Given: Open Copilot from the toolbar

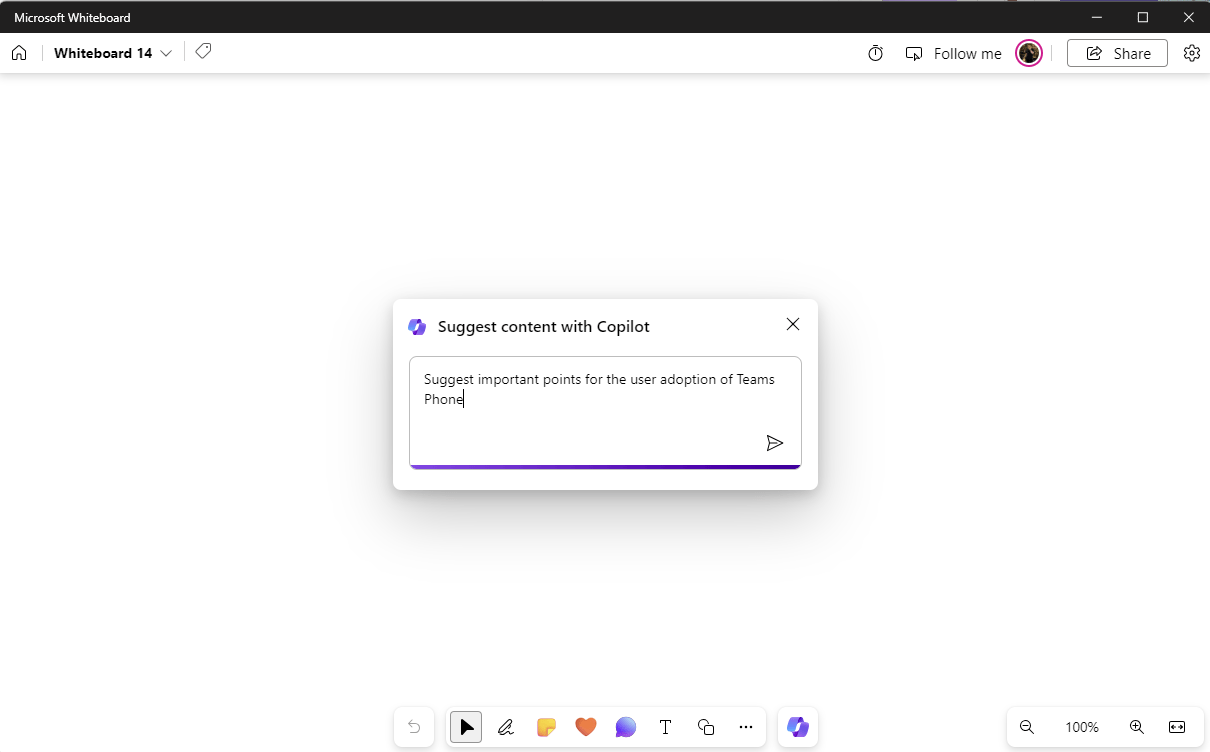Looking at the screenshot, I should [797, 727].
